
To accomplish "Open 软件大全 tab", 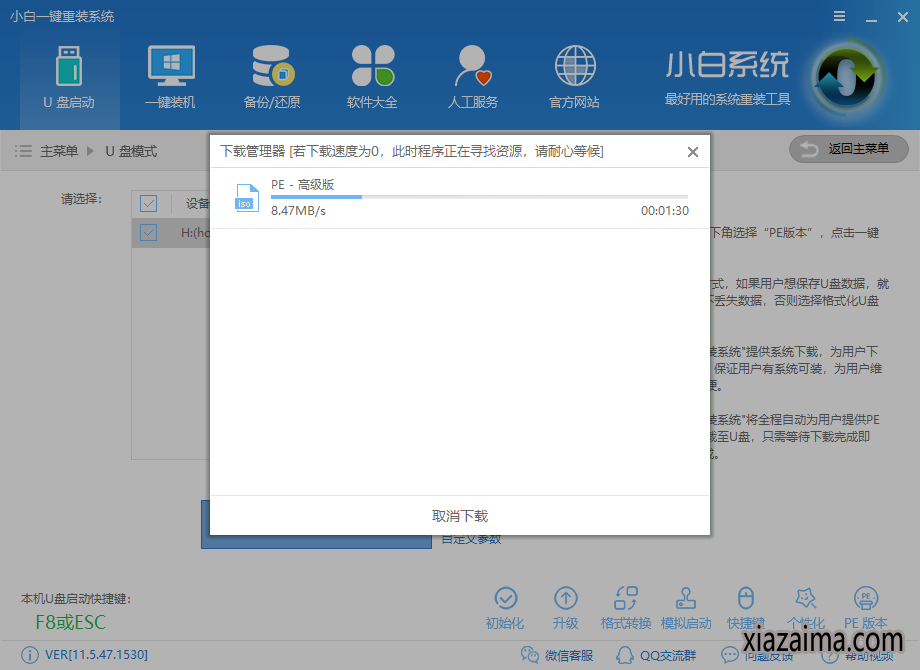I will point(372,77).
